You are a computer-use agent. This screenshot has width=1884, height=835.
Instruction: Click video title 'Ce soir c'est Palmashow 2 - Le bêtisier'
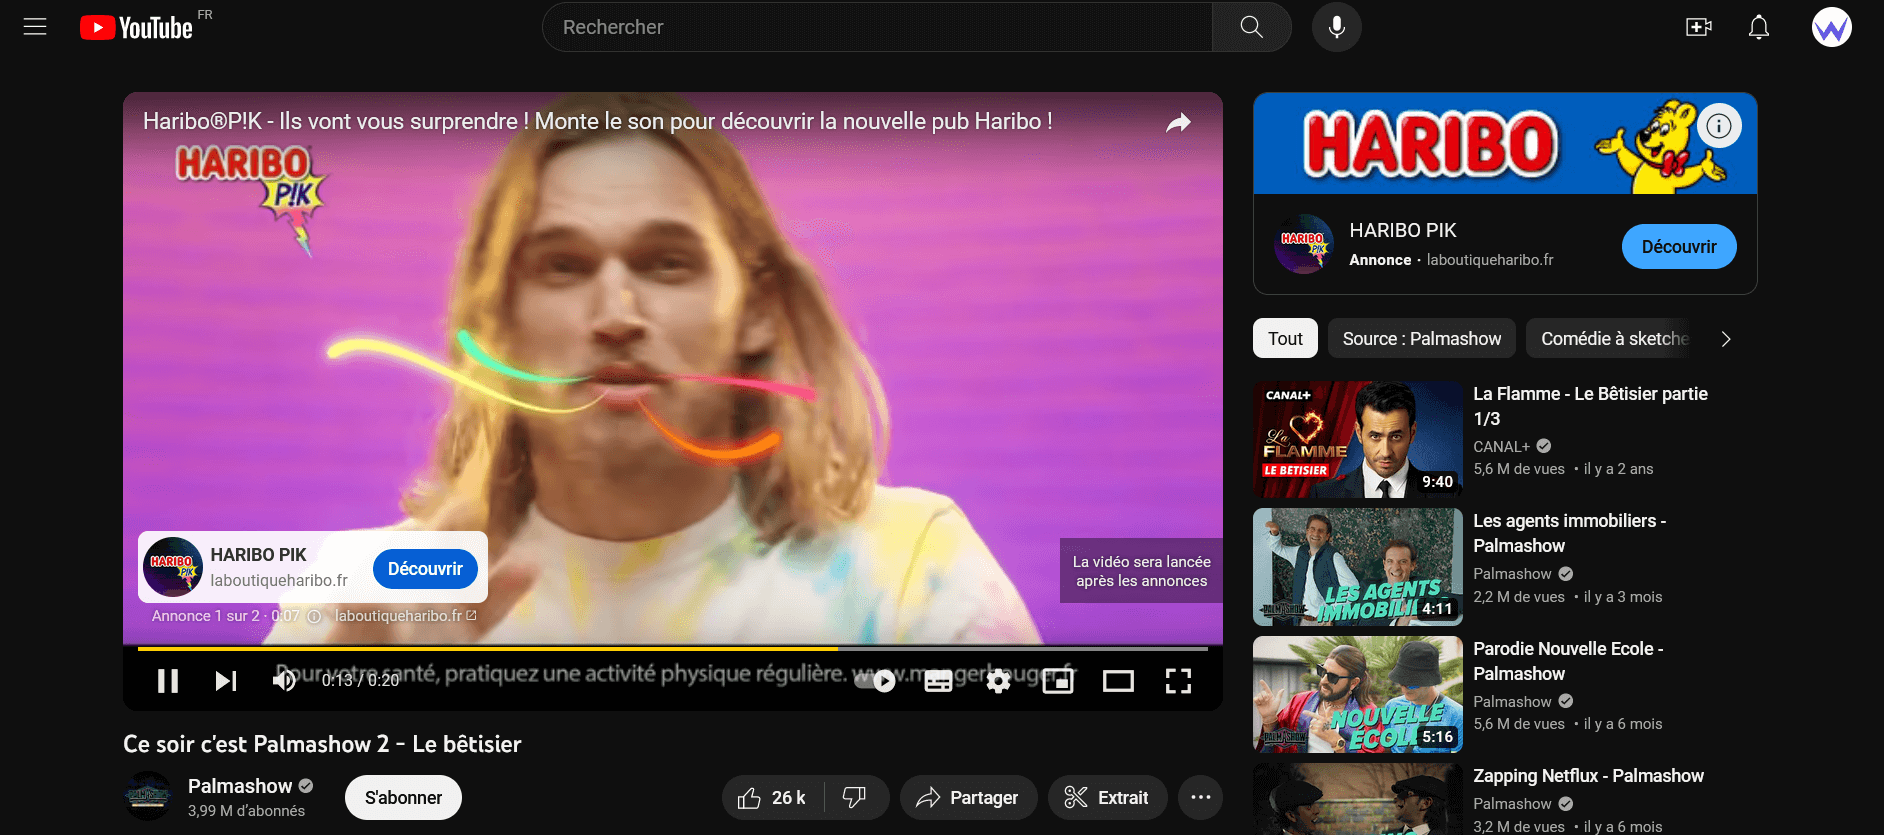(x=322, y=744)
